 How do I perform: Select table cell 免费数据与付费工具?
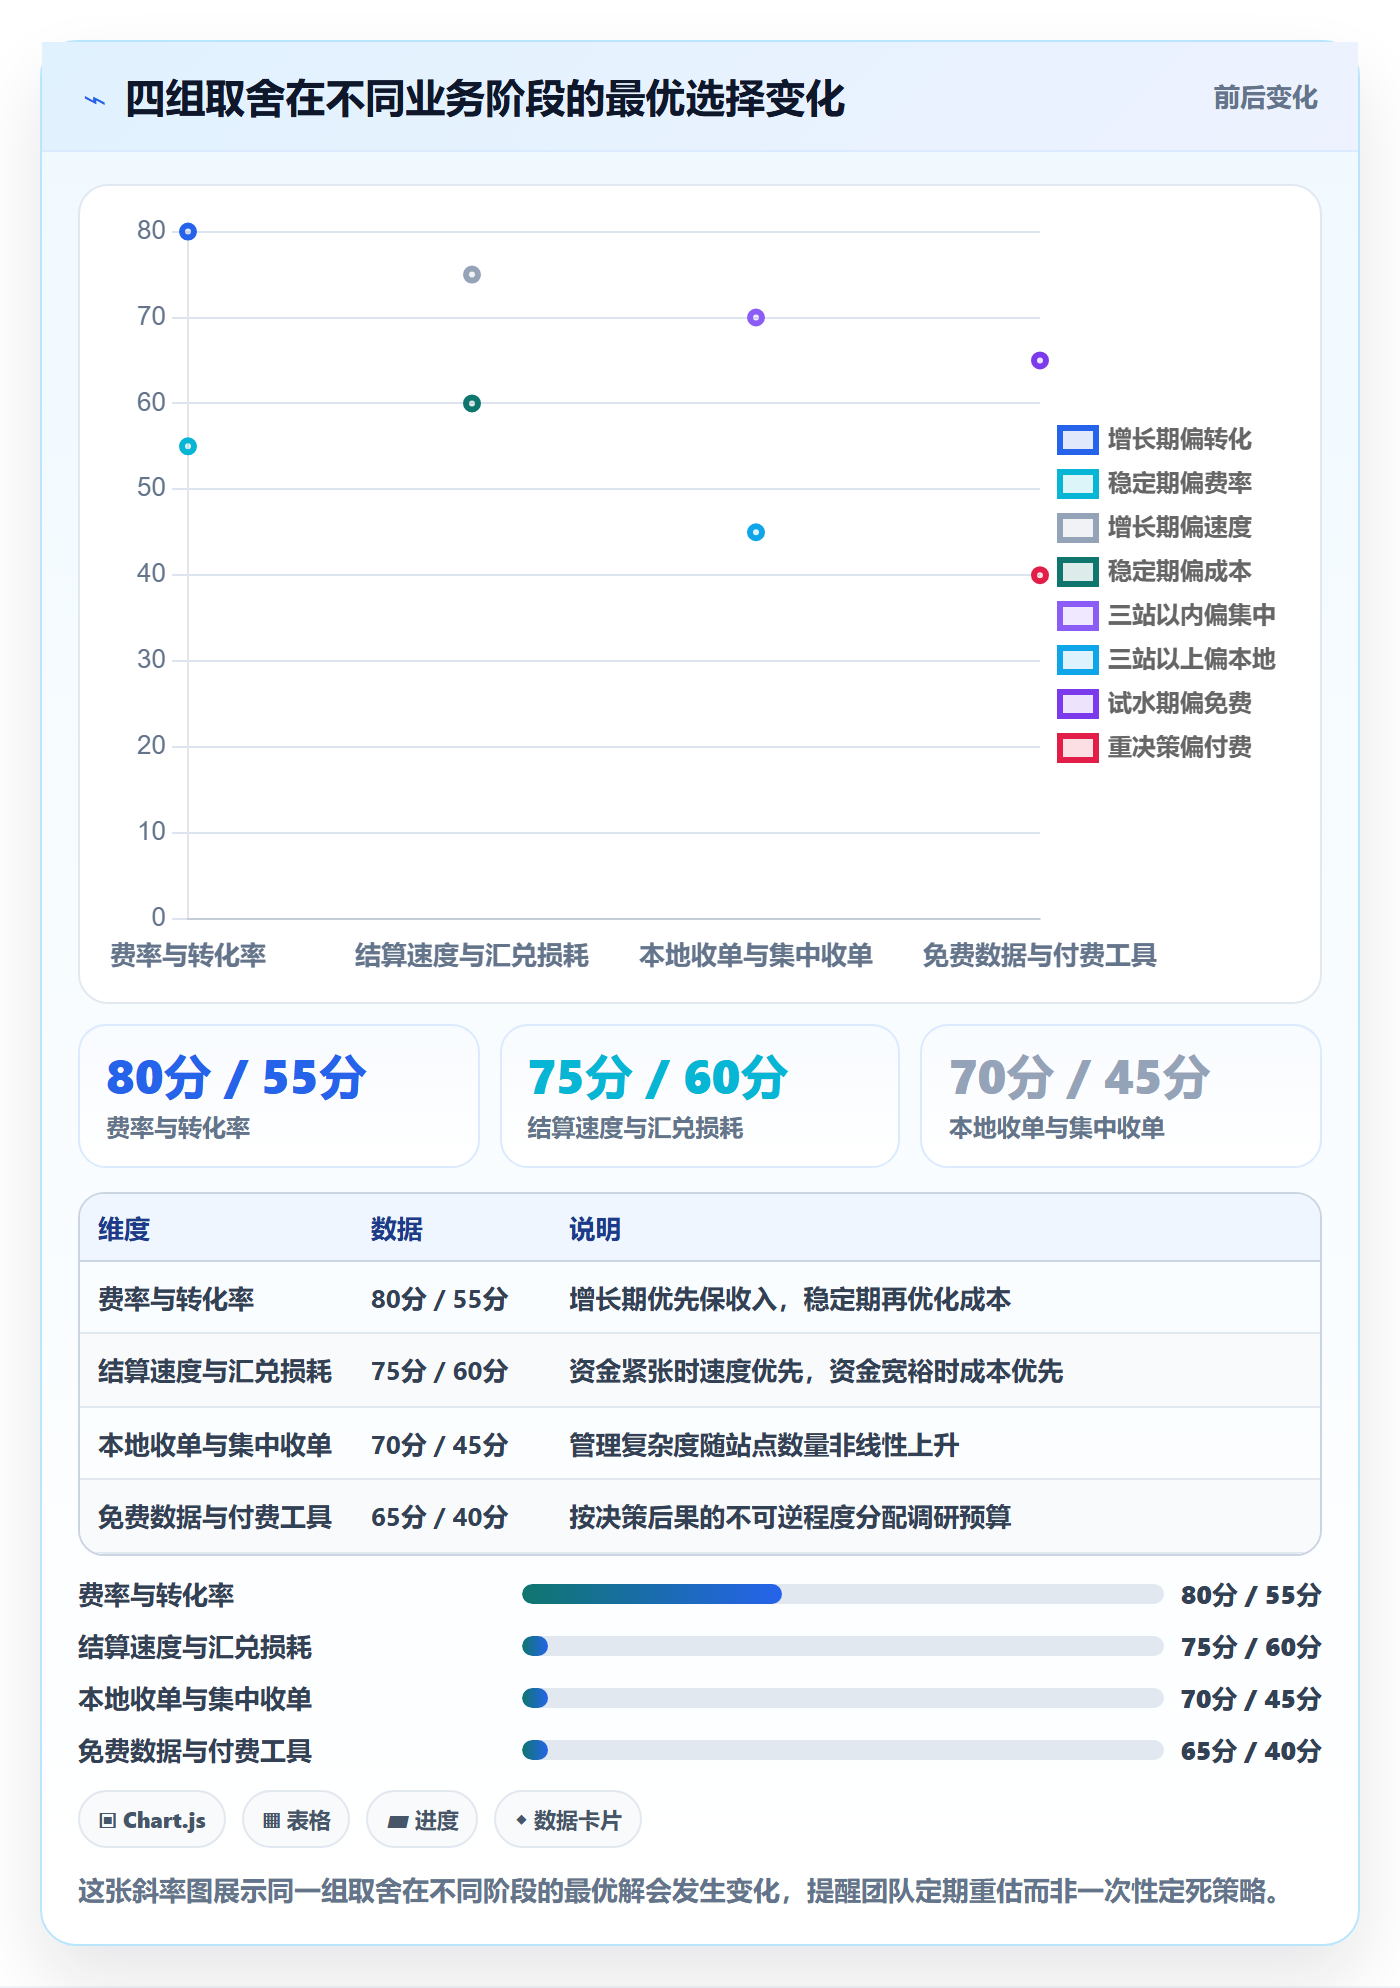[215, 1517]
